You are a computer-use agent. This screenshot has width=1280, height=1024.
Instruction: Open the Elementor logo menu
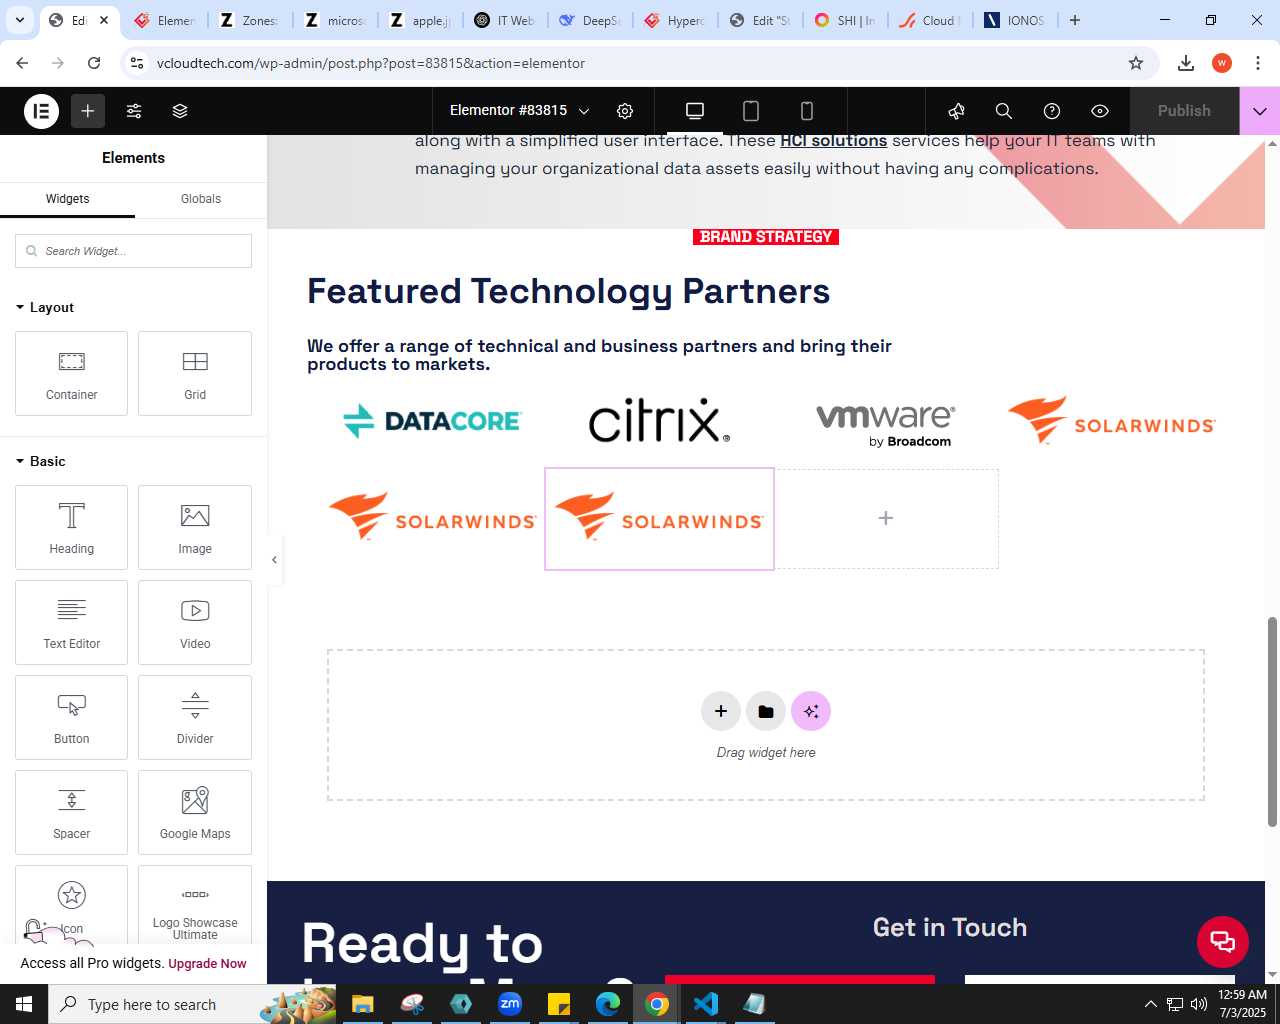[x=41, y=111]
